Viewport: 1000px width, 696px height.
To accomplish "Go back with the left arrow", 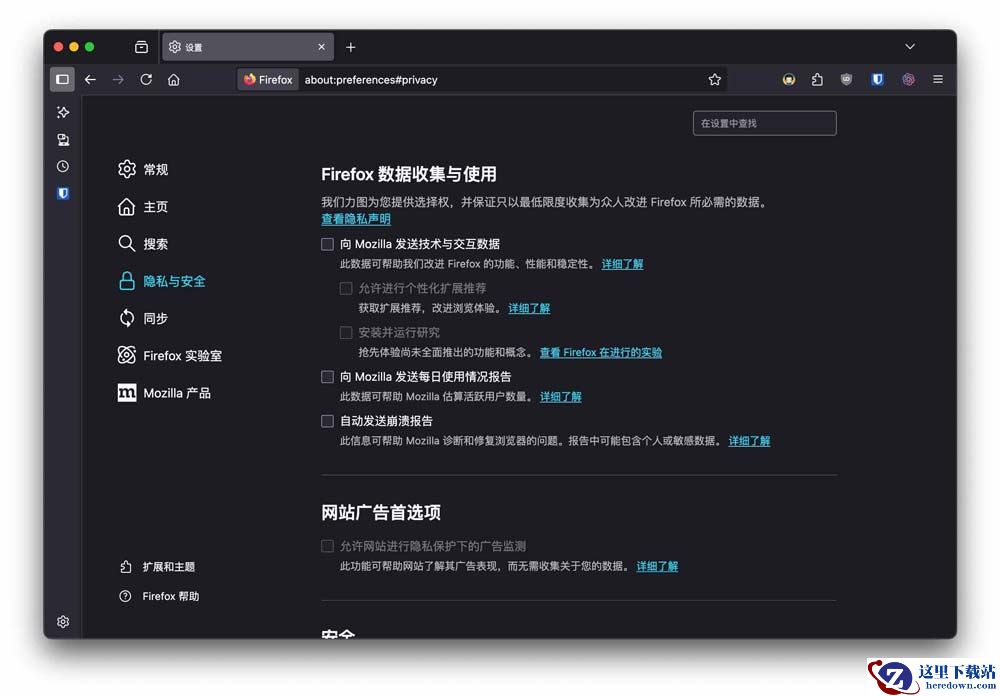I will pyautogui.click(x=91, y=80).
